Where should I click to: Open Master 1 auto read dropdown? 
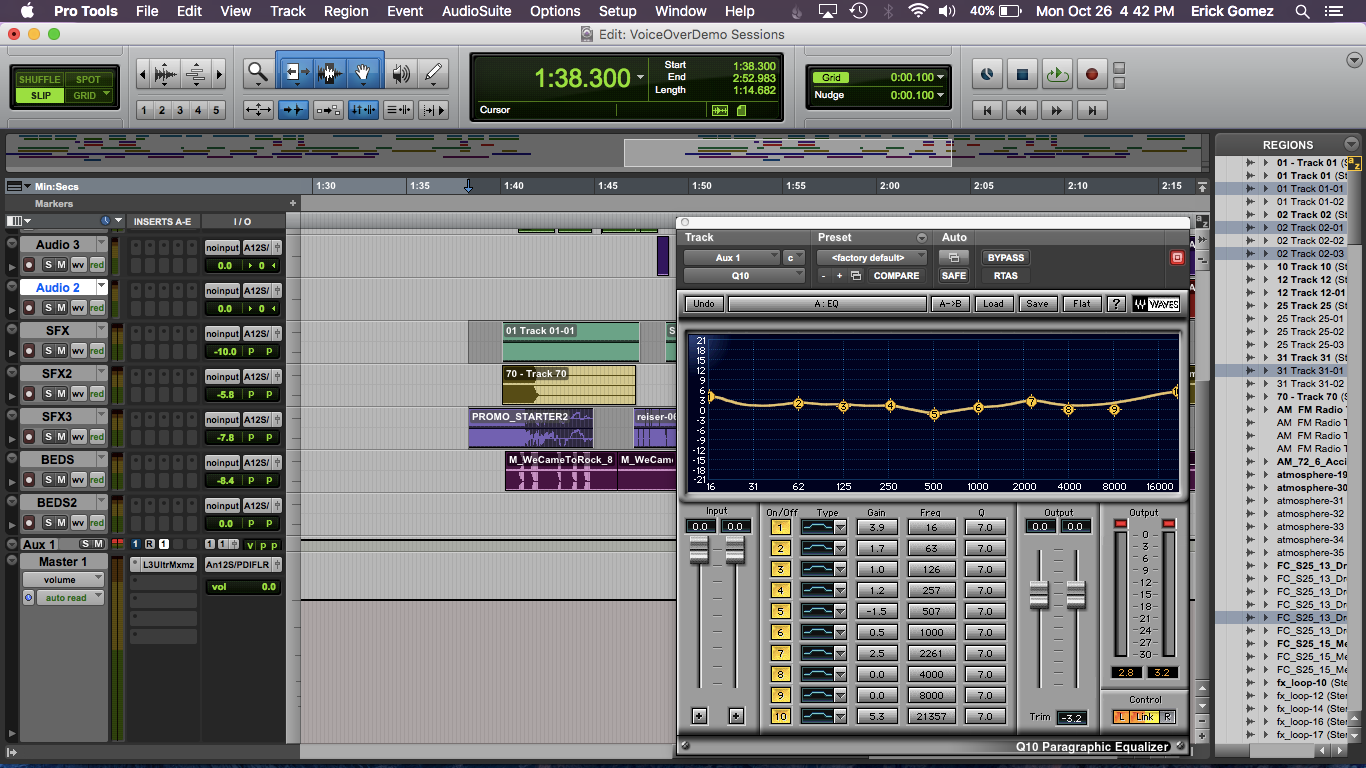(x=72, y=598)
